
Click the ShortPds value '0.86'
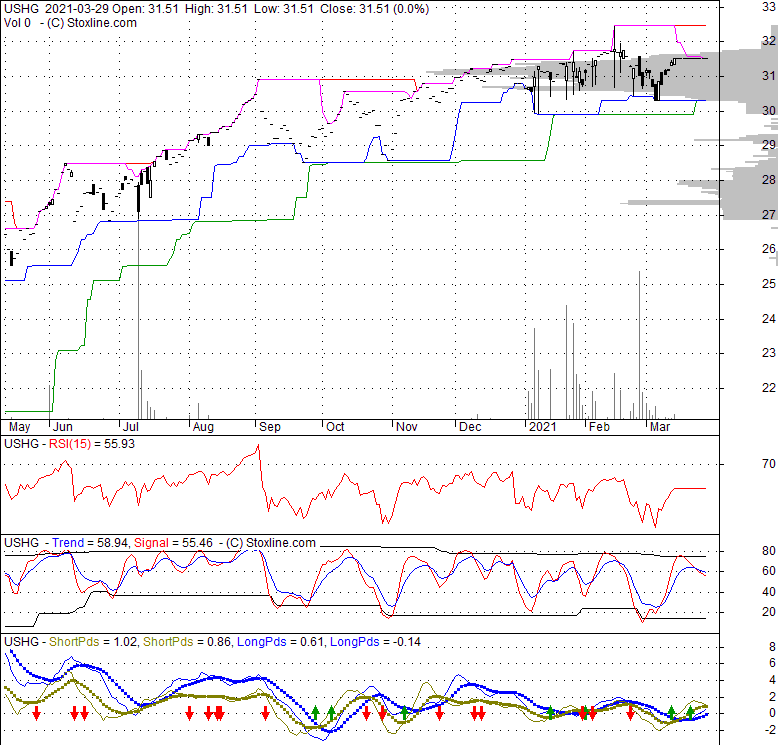click(218, 642)
